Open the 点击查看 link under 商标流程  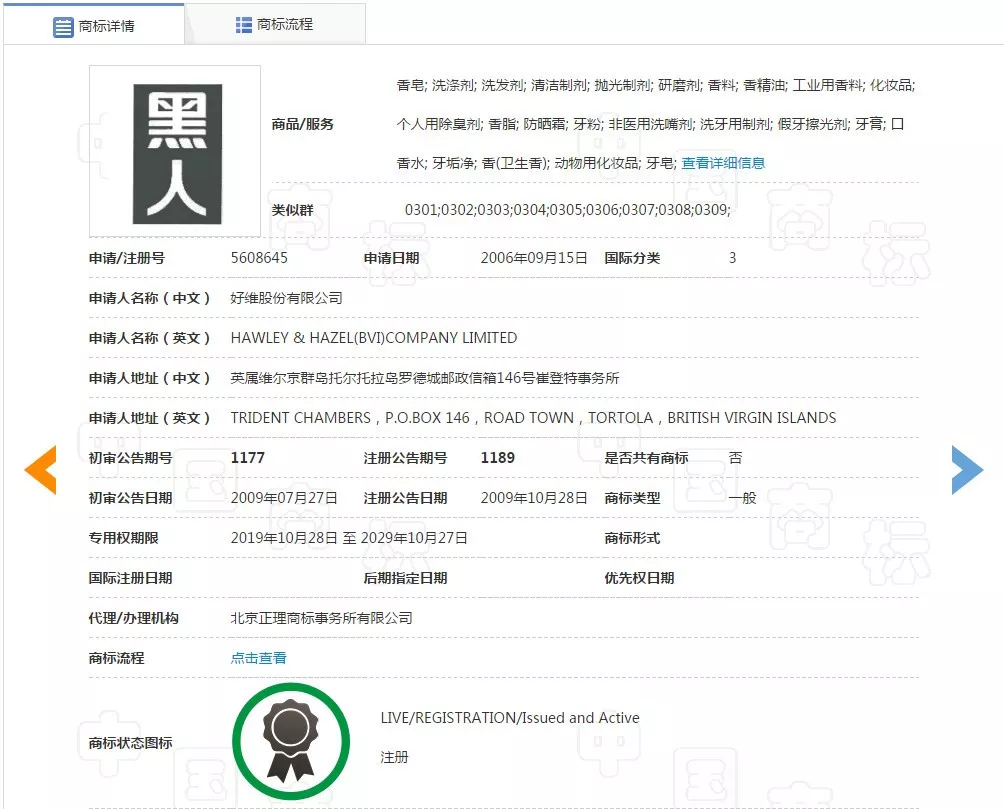coord(258,657)
